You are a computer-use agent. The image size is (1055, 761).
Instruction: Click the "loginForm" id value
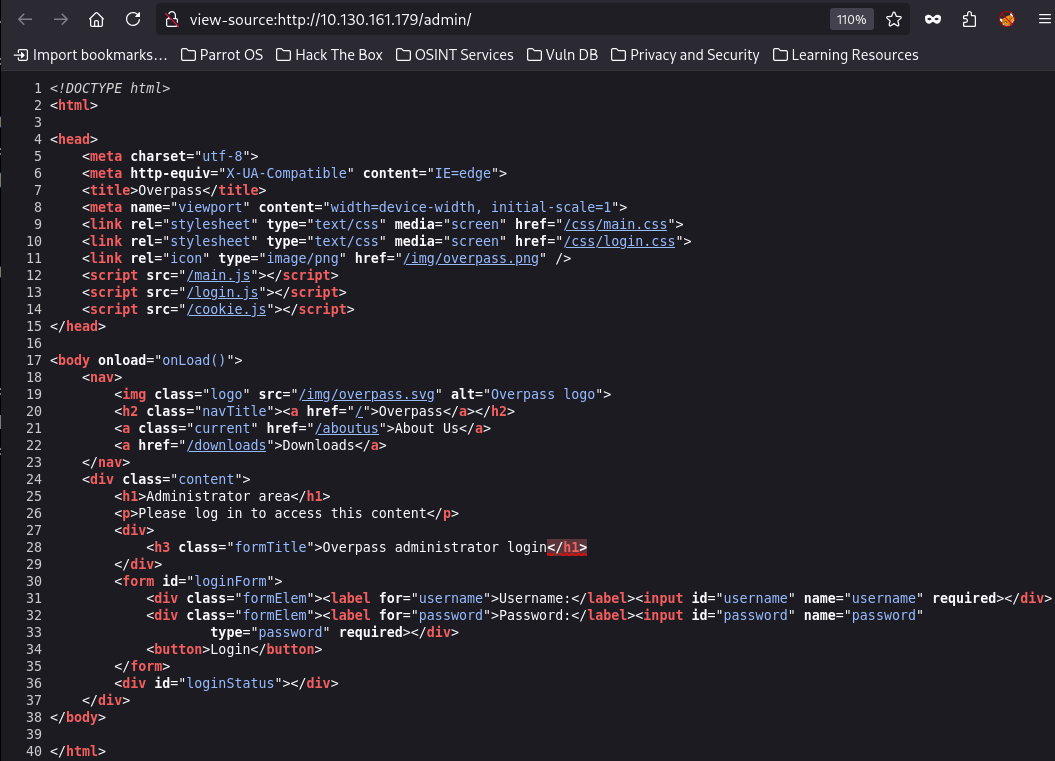pyautogui.click(x=231, y=581)
